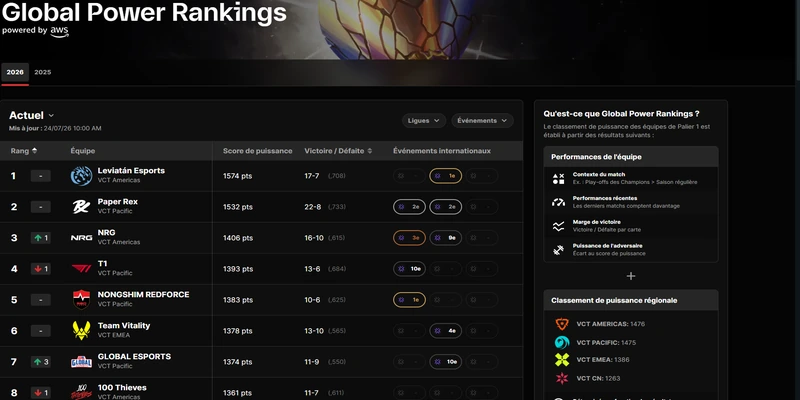Click T1's down 1 rank change indicator
Viewport: 800px width, 400px height.
[x=41, y=269]
